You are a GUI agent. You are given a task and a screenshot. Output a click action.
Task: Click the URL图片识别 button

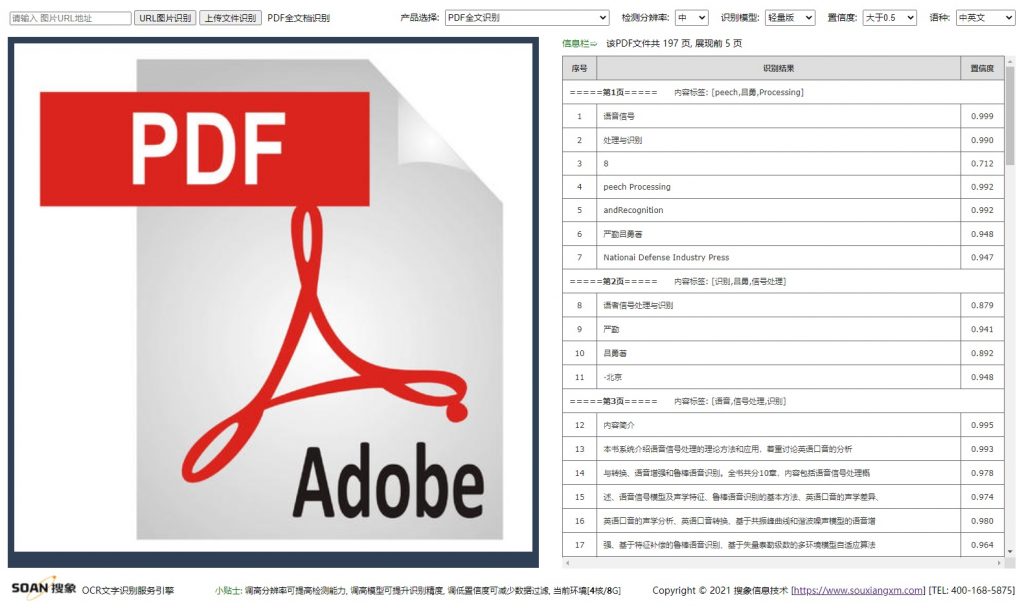tap(165, 18)
